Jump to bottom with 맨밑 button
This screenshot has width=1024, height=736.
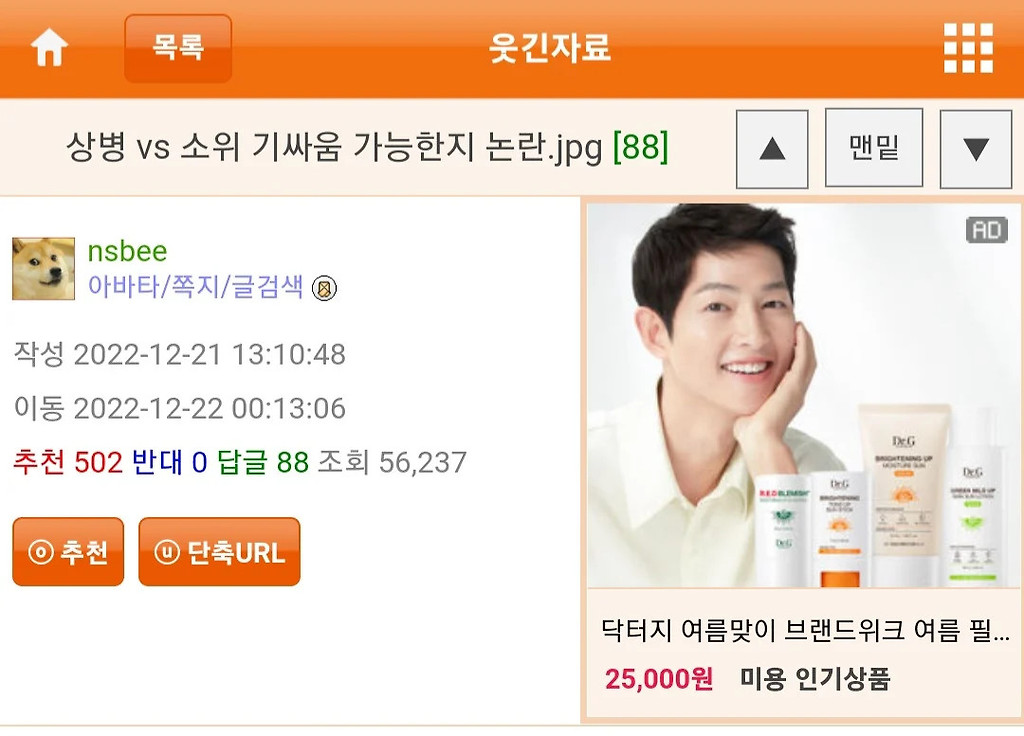pos(874,148)
